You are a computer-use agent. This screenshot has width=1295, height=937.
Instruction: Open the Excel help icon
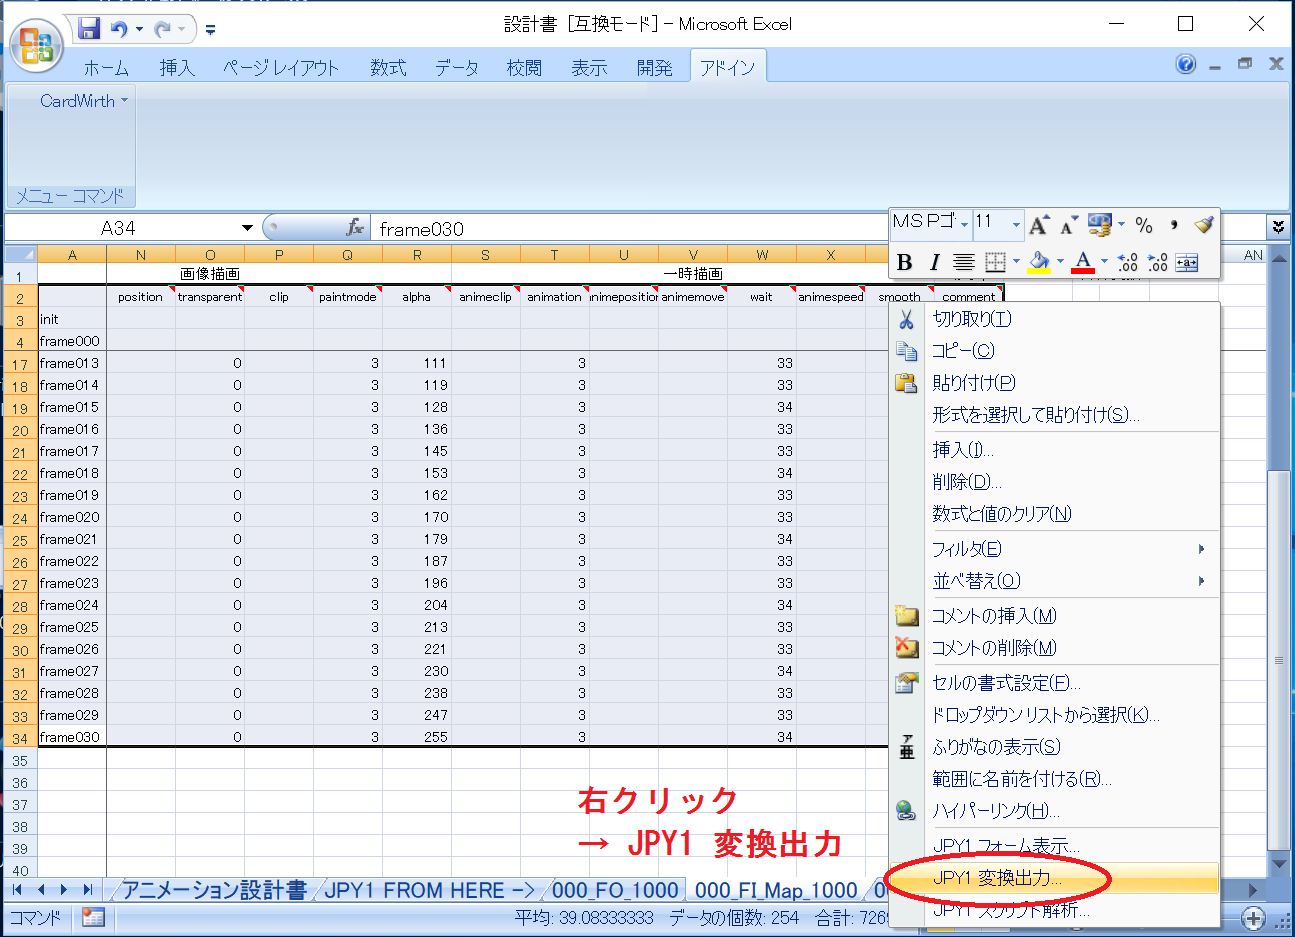click(x=1186, y=64)
